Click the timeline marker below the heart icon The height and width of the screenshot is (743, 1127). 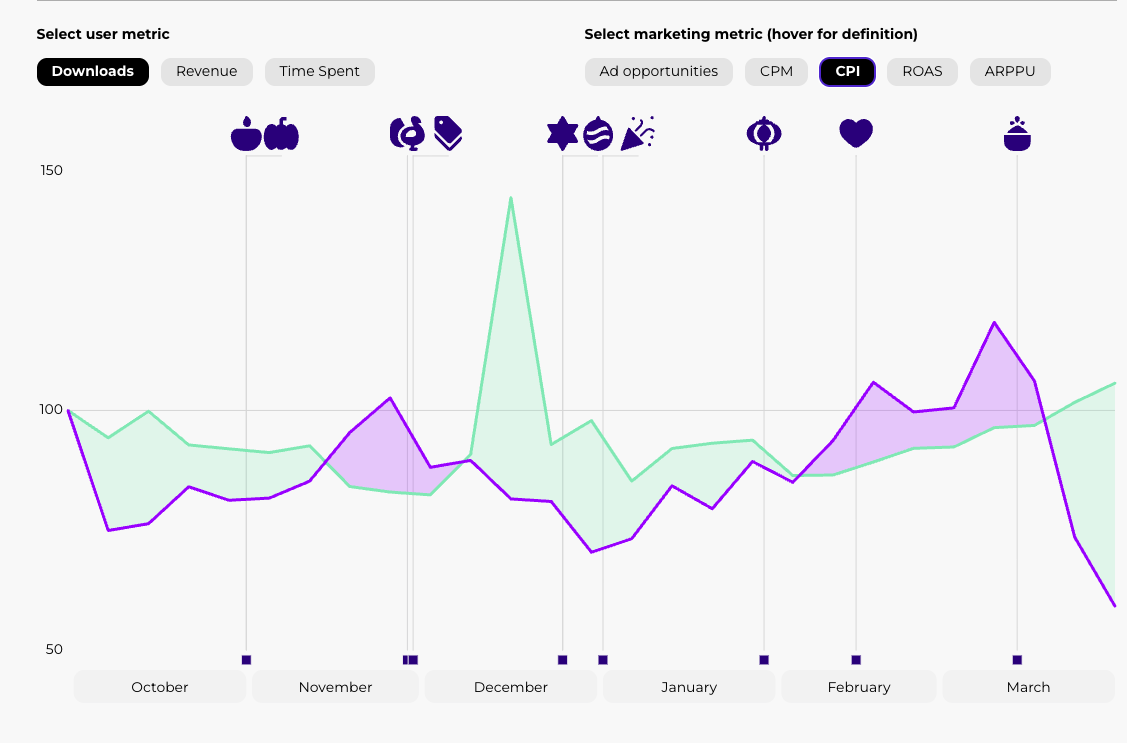click(856, 660)
